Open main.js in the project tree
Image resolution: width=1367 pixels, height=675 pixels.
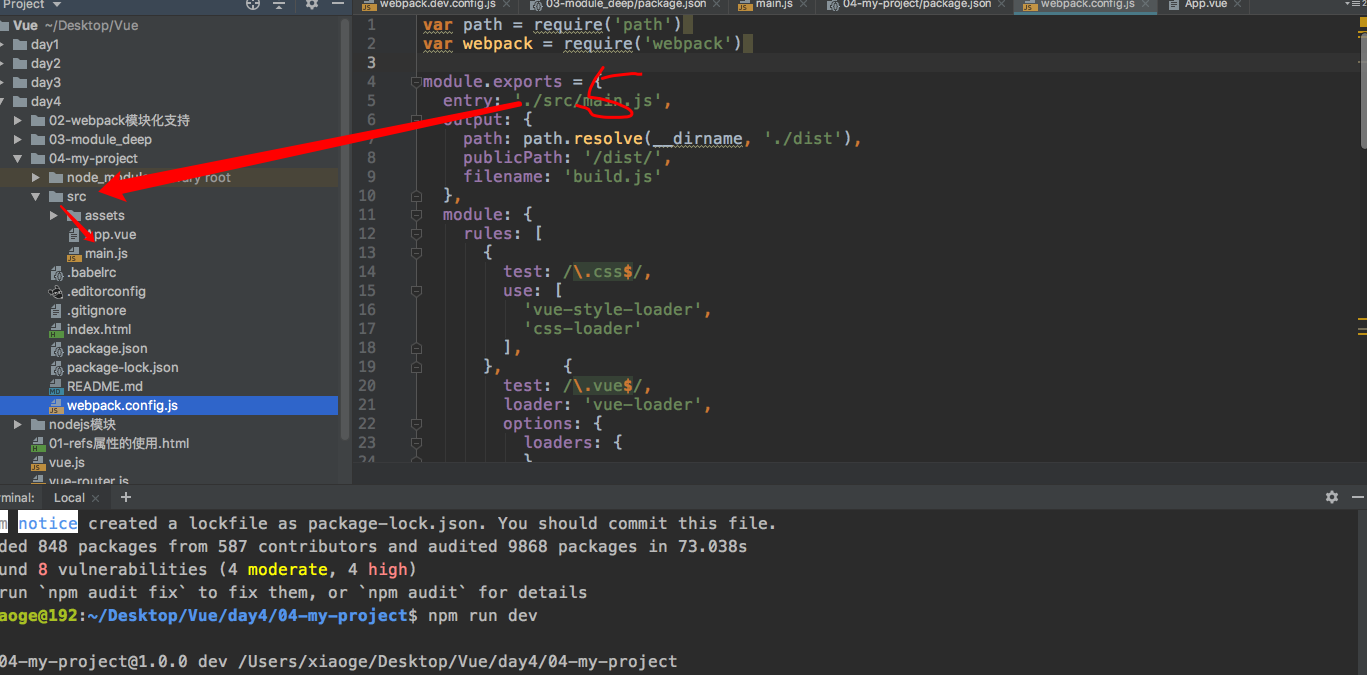[106, 254]
